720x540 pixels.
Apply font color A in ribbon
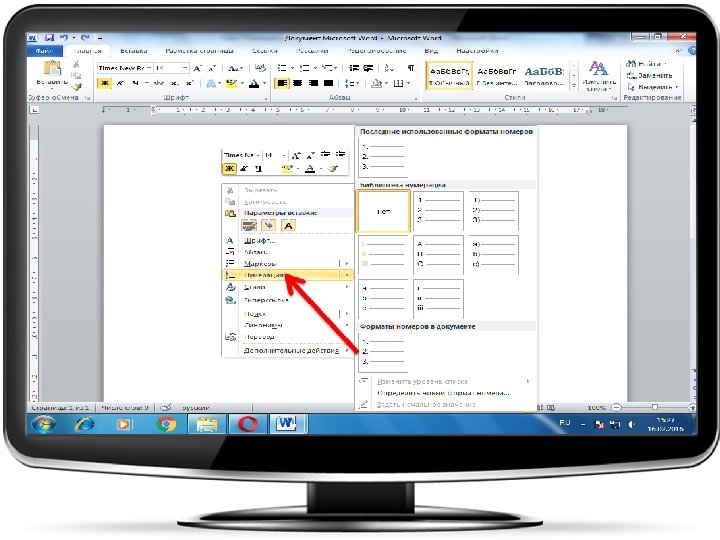point(254,83)
